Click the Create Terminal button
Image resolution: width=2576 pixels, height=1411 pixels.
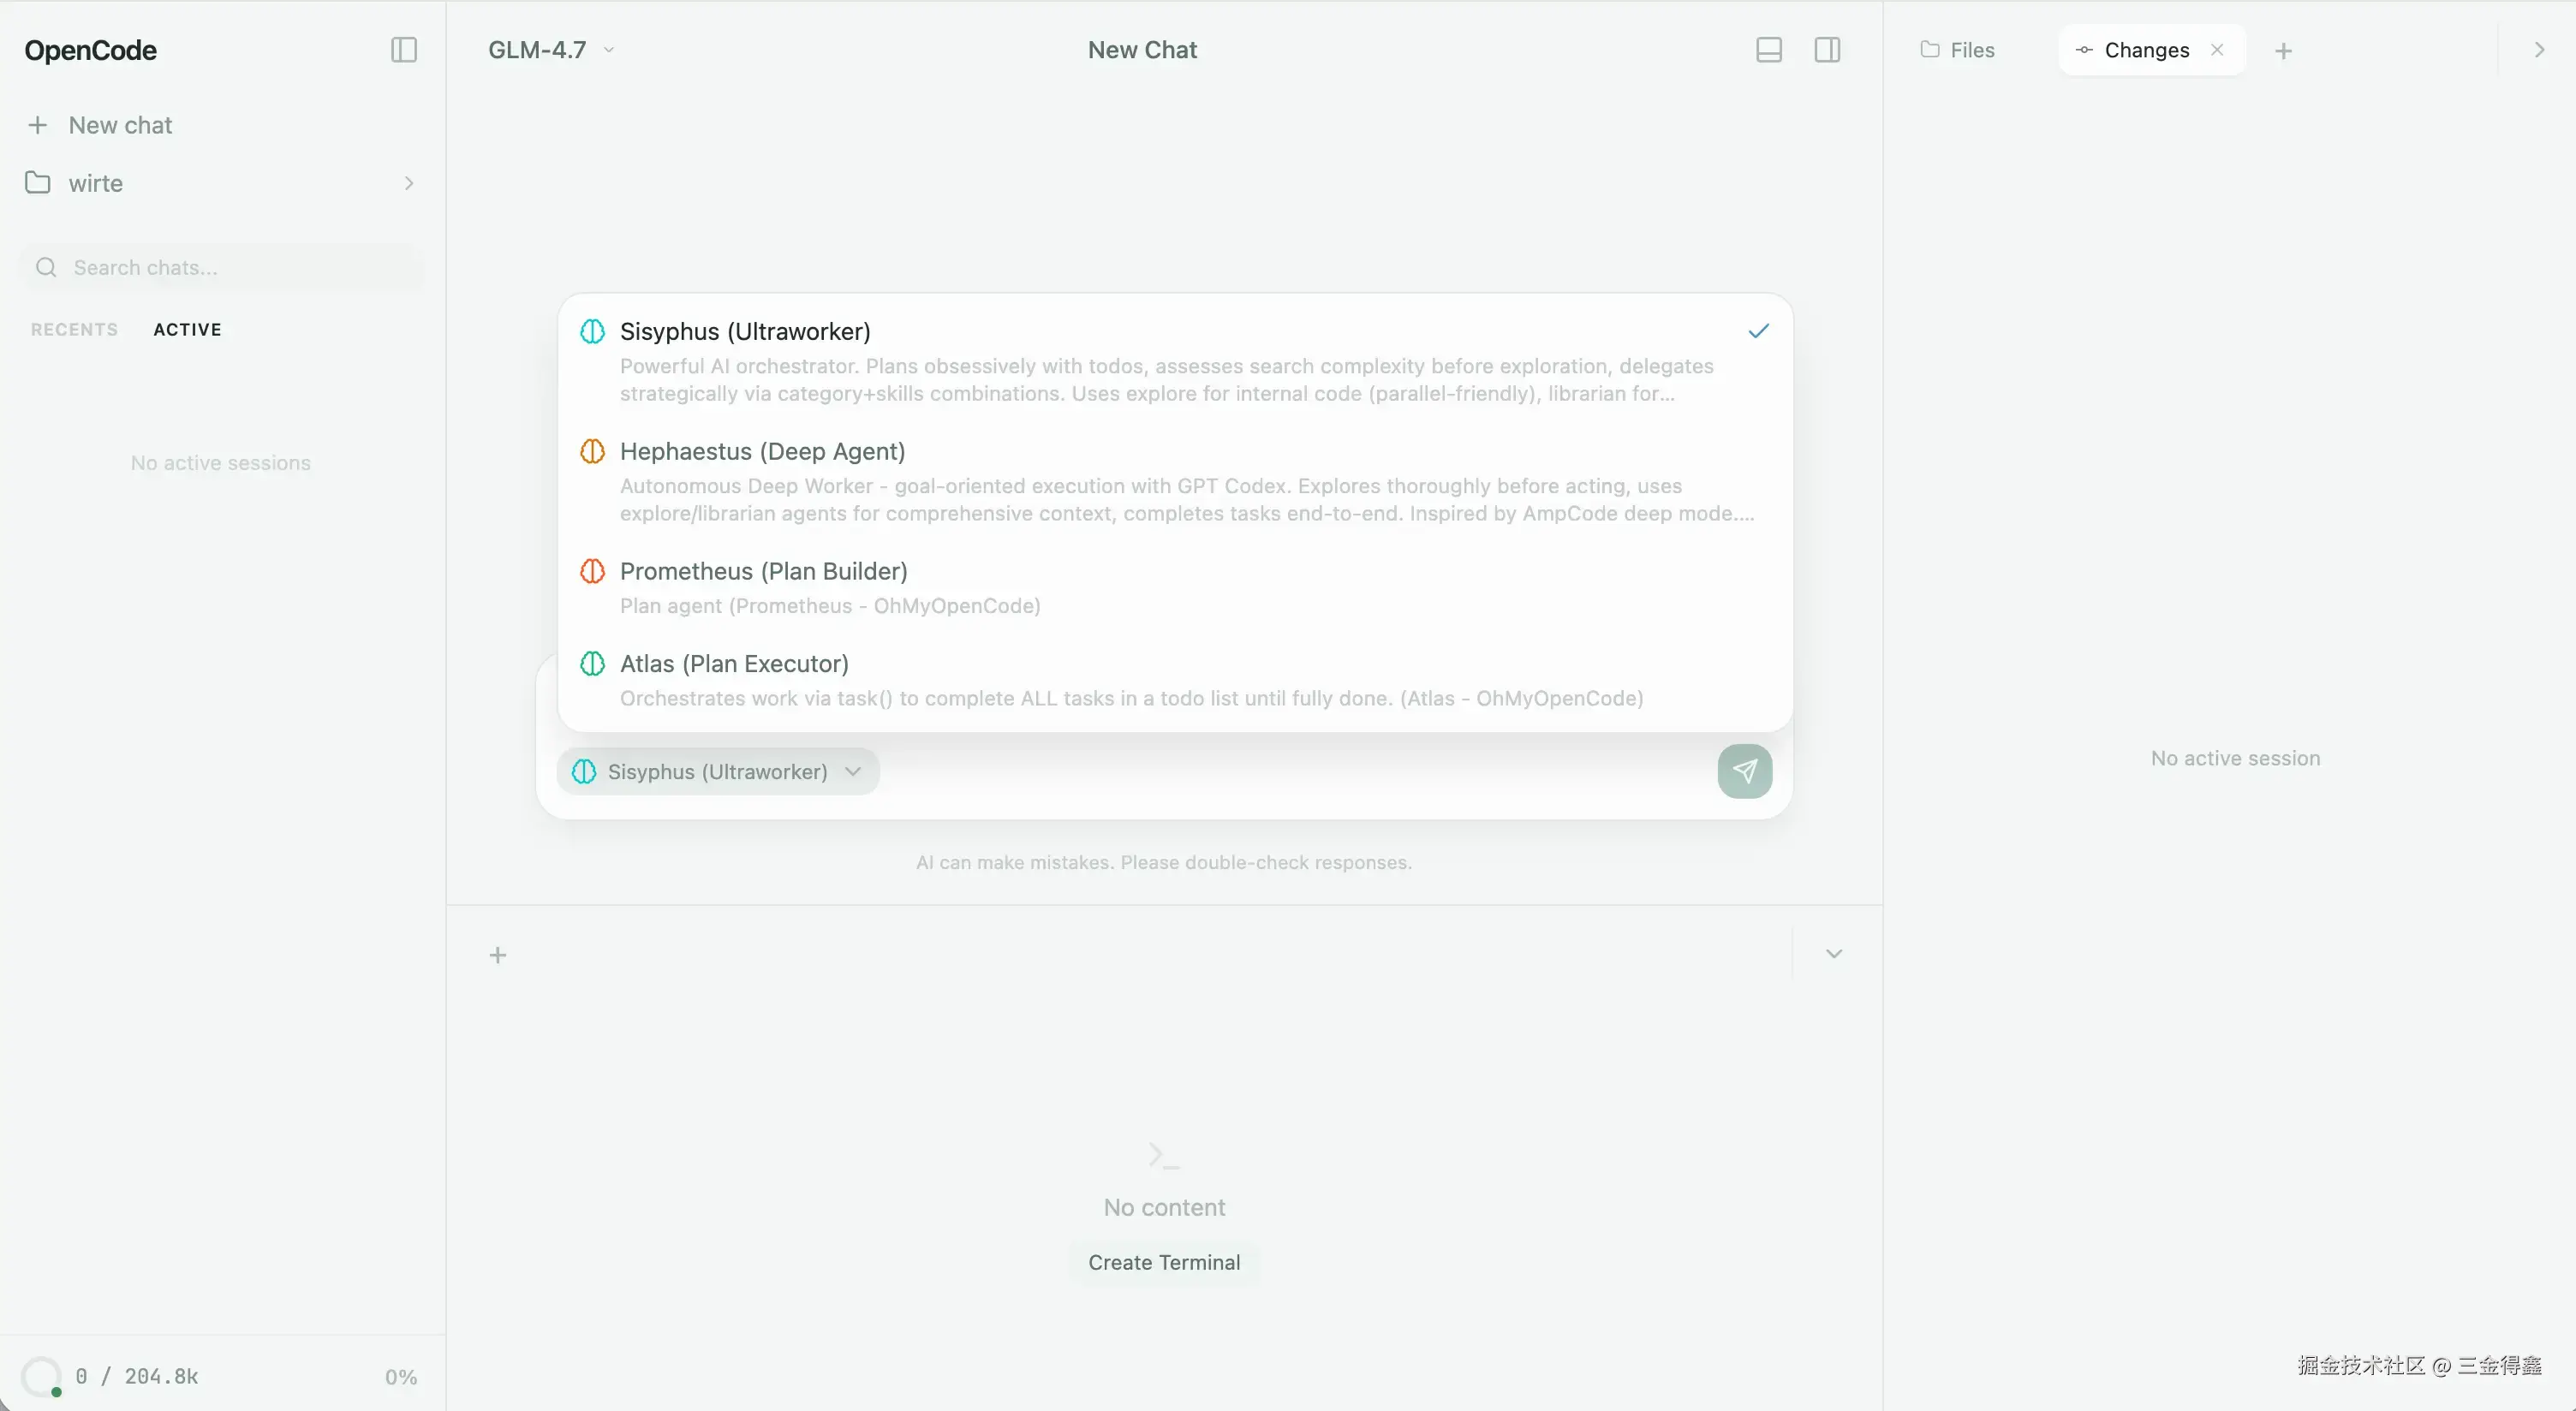point(1163,1262)
